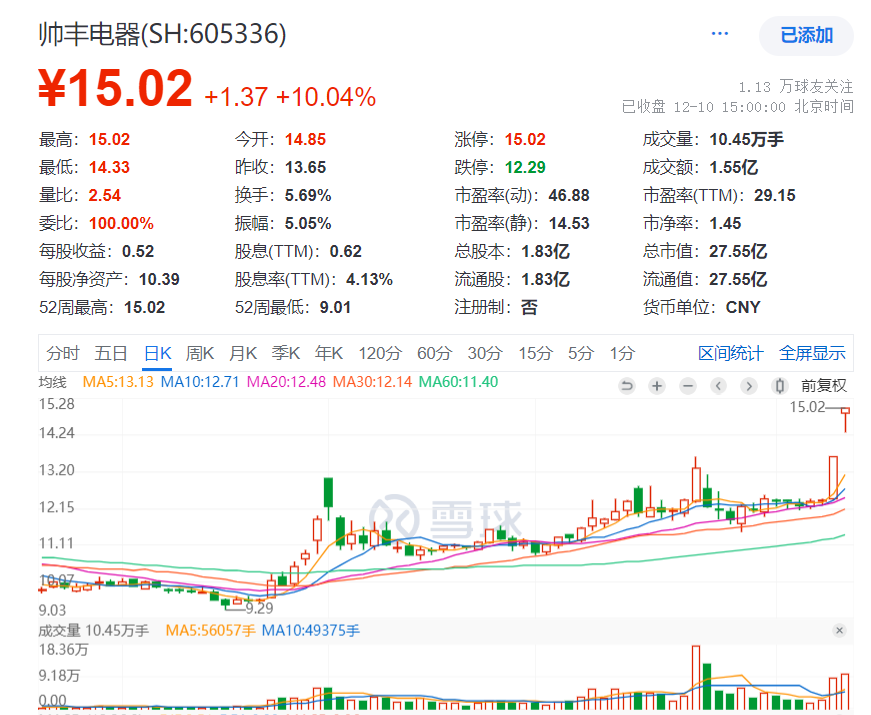Image resolution: width=871 pixels, height=715 pixels.
Task: Click the 已添加 watchlist button
Action: click(806, 36)
